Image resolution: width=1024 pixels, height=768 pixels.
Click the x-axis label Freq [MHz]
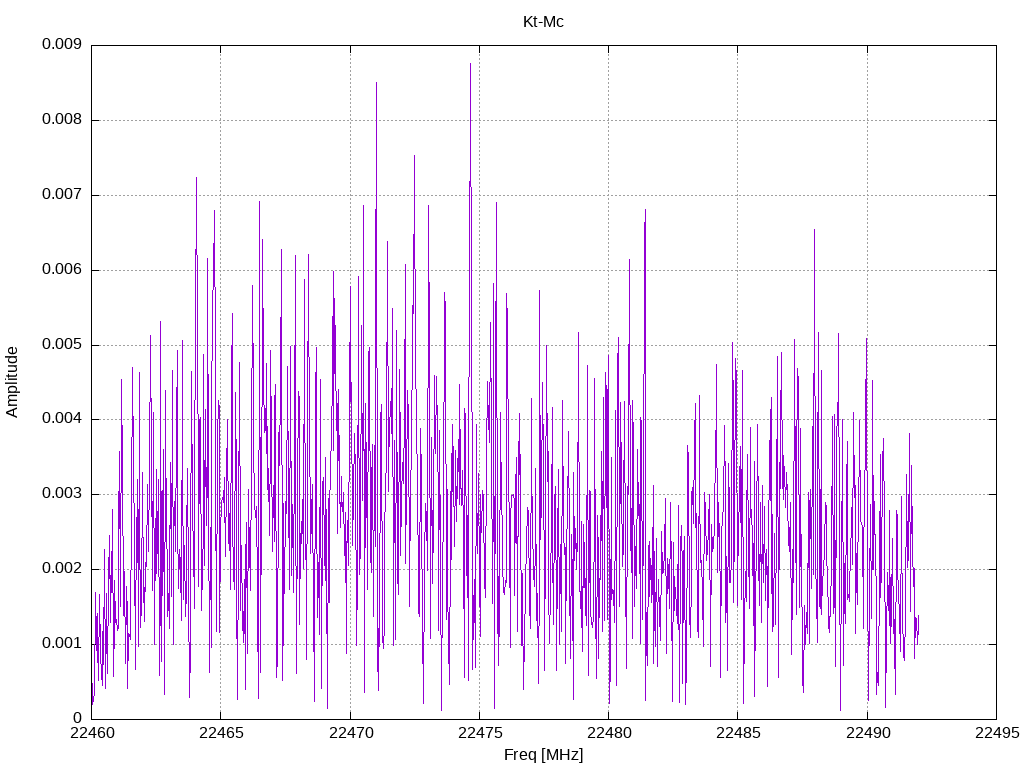[x=543, y=755]
